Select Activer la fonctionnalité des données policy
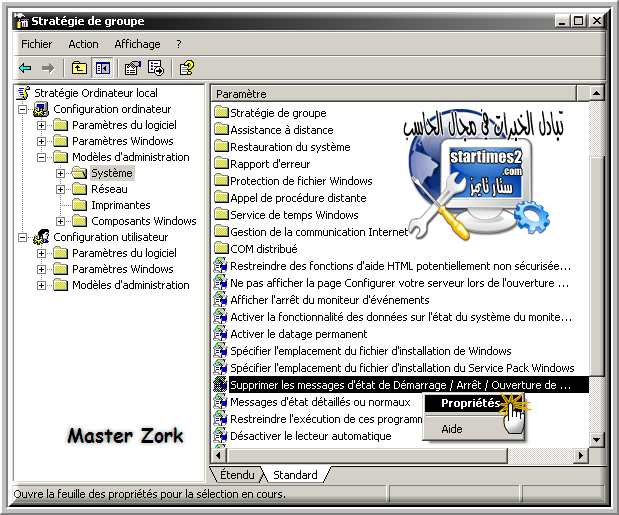This screenshot has height=515, width=619. tap(401, 317)
